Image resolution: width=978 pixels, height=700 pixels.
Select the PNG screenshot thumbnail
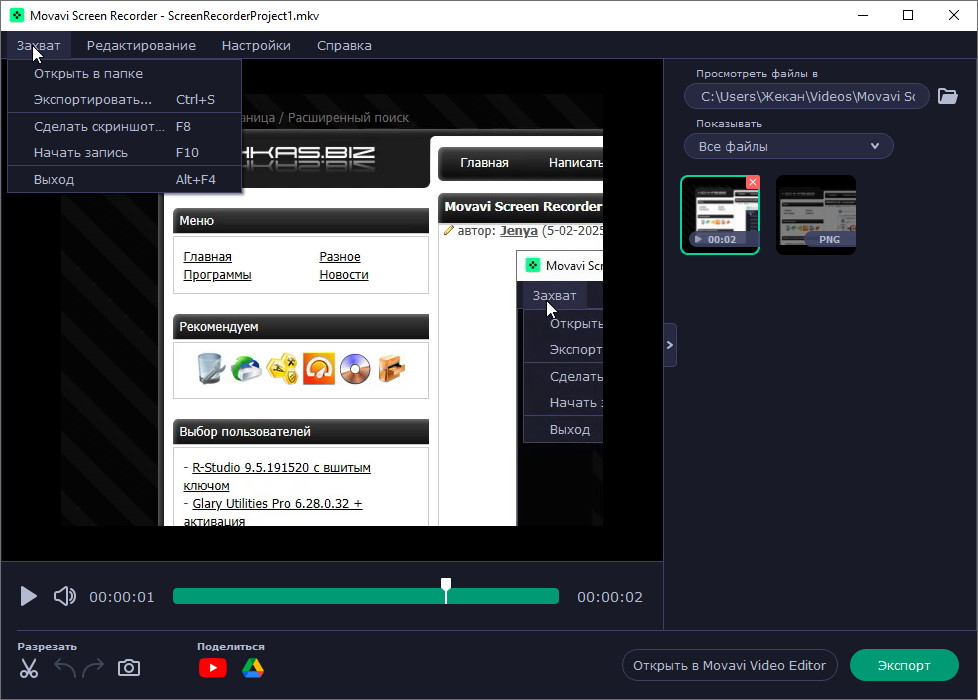pyautogui.click(x=816, y=215)
